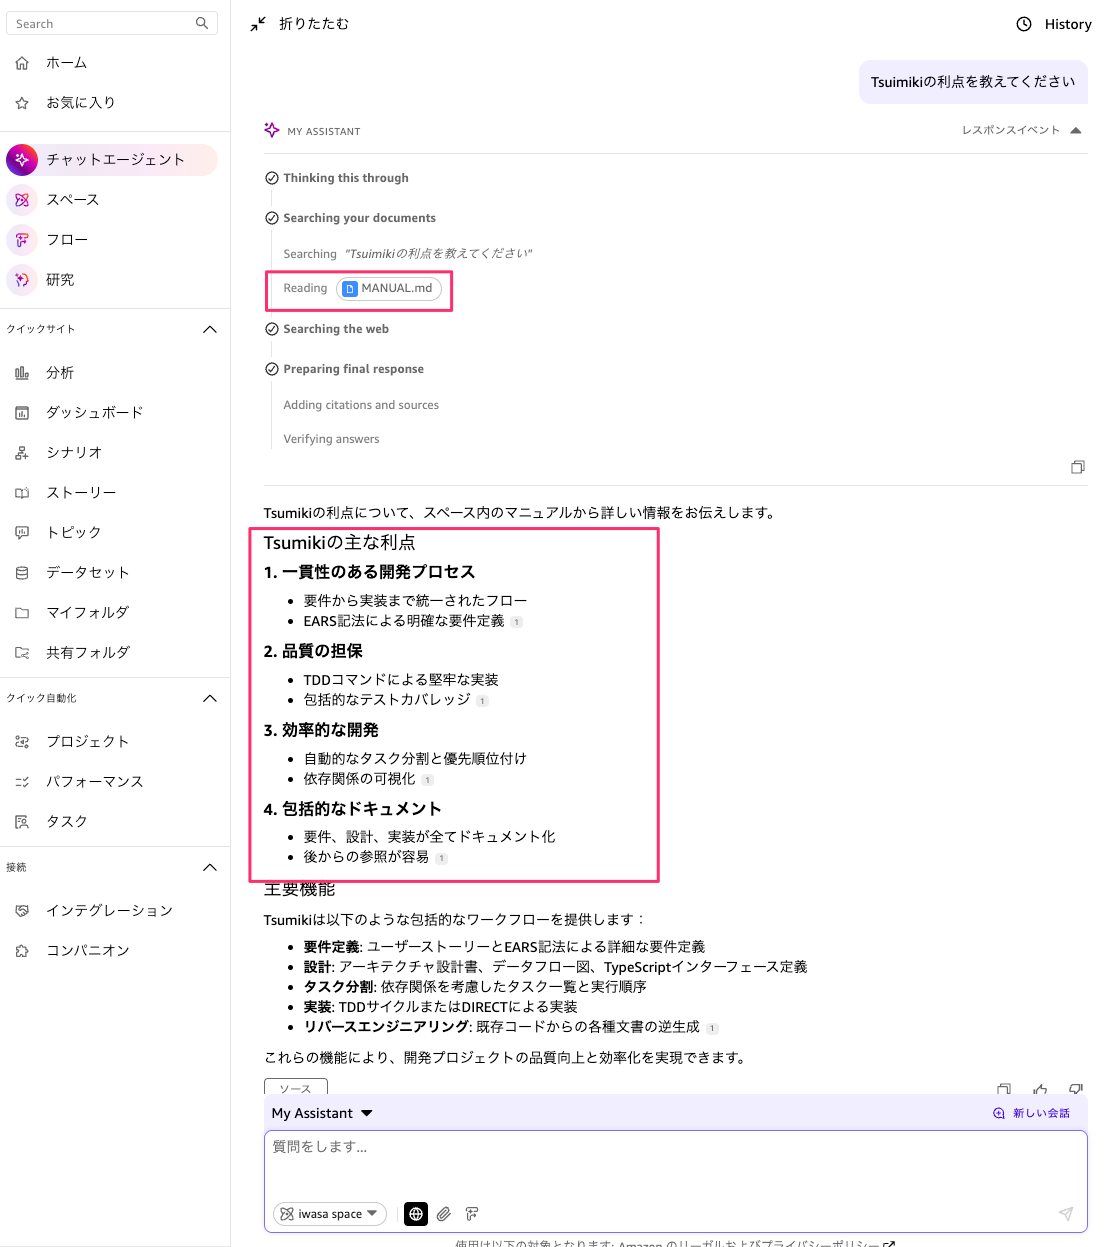Click the thumbs up feedback icon
The width and height of the screenshot is (1113, 1247).
click(1040, 1089)
